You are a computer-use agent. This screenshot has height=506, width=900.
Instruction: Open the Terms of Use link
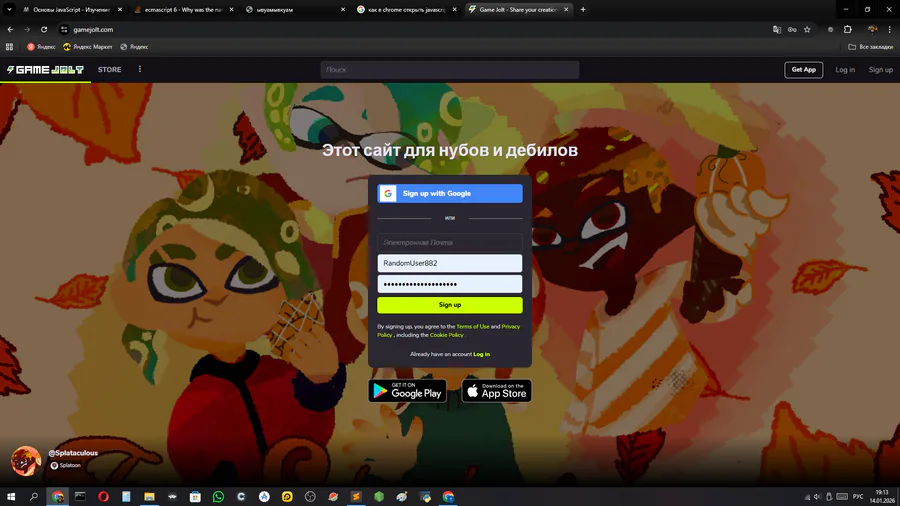472,326
